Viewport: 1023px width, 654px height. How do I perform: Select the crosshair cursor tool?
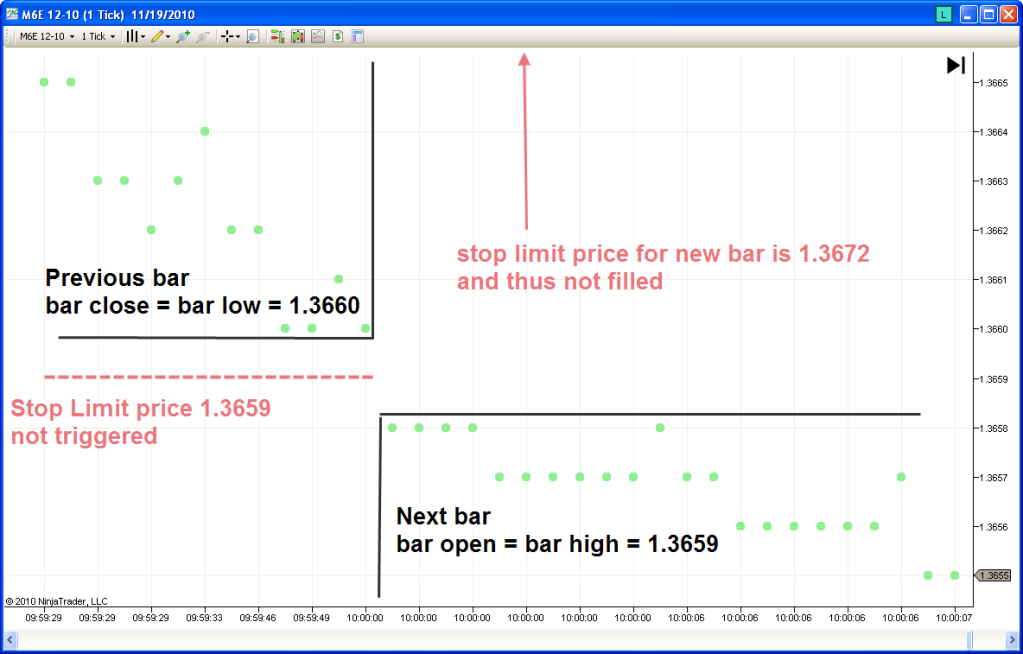pos(229,36)
